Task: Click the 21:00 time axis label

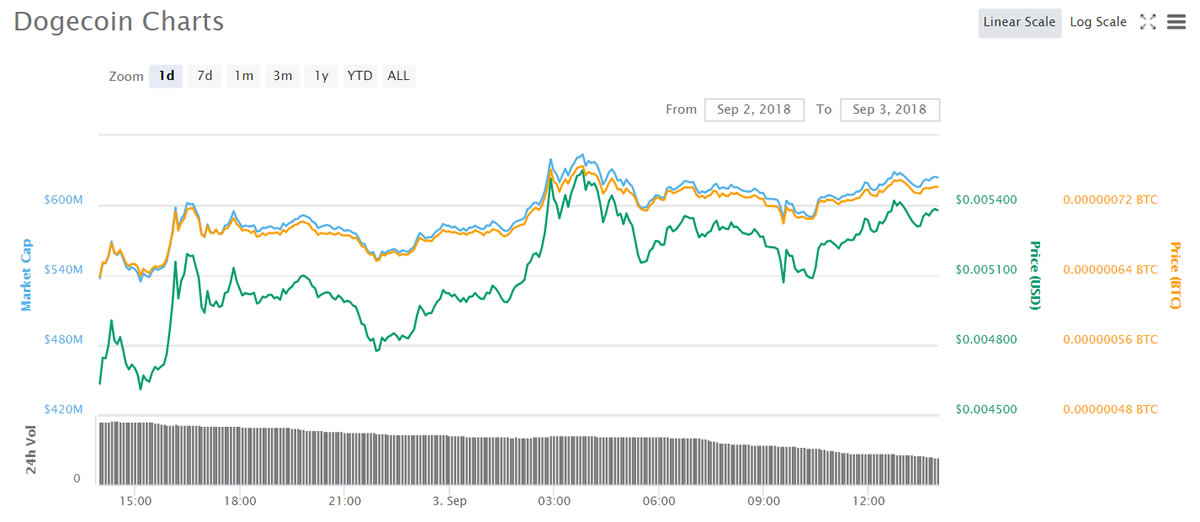Action: tap(345, 501)
